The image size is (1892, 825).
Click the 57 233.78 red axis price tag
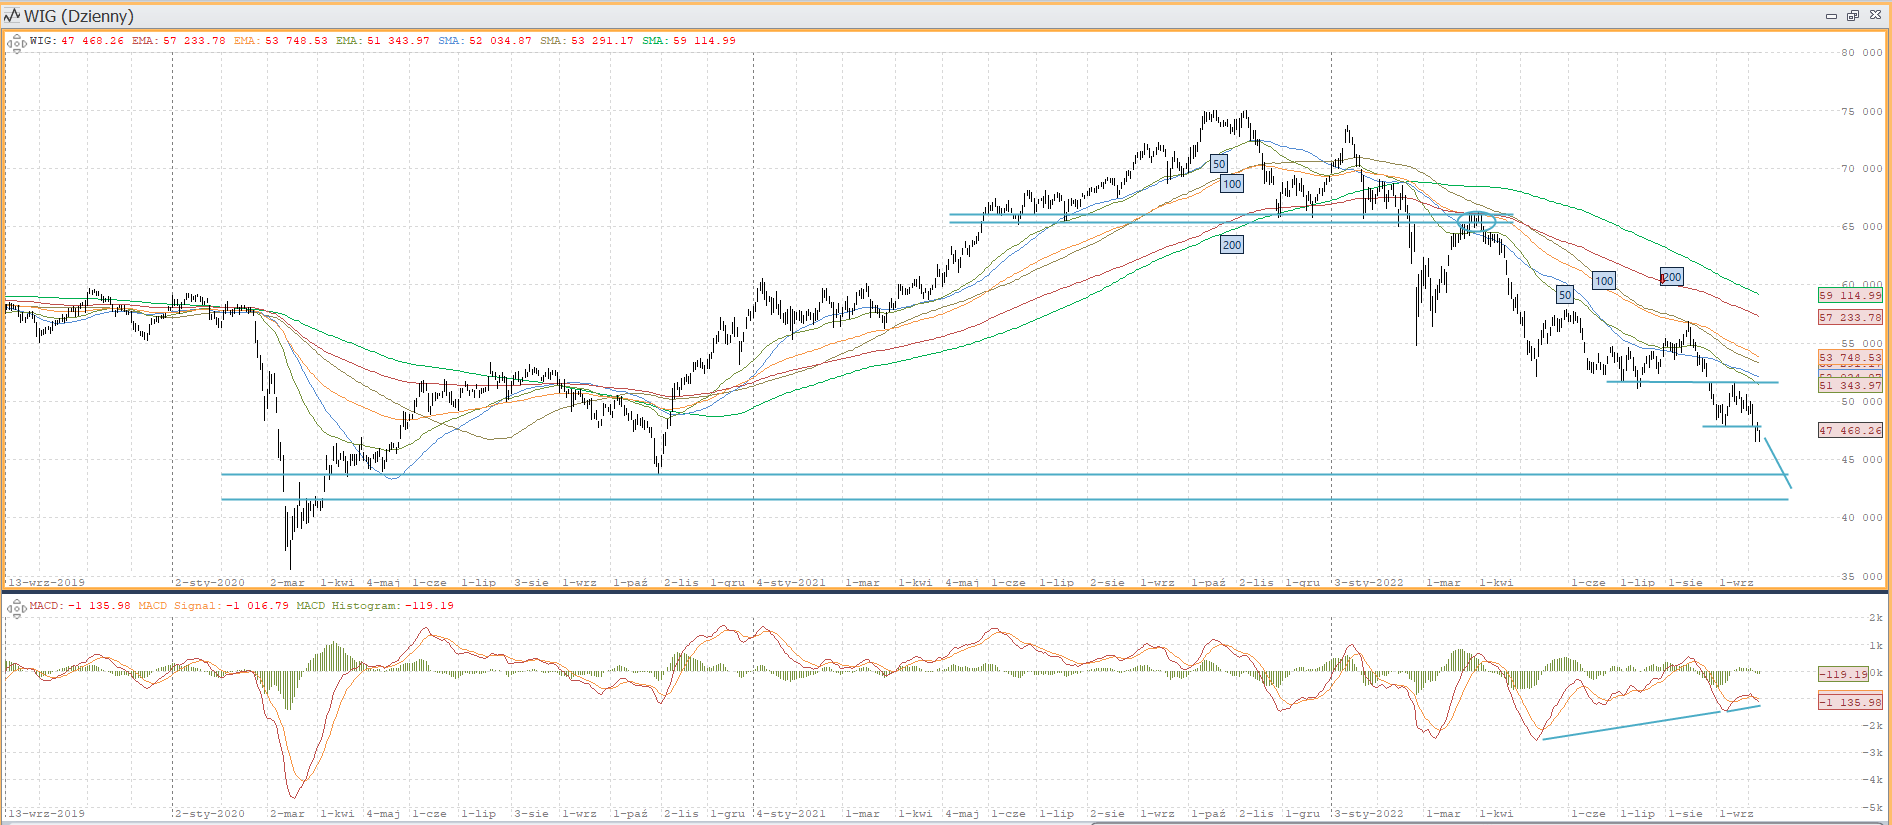coord(1849,317)
